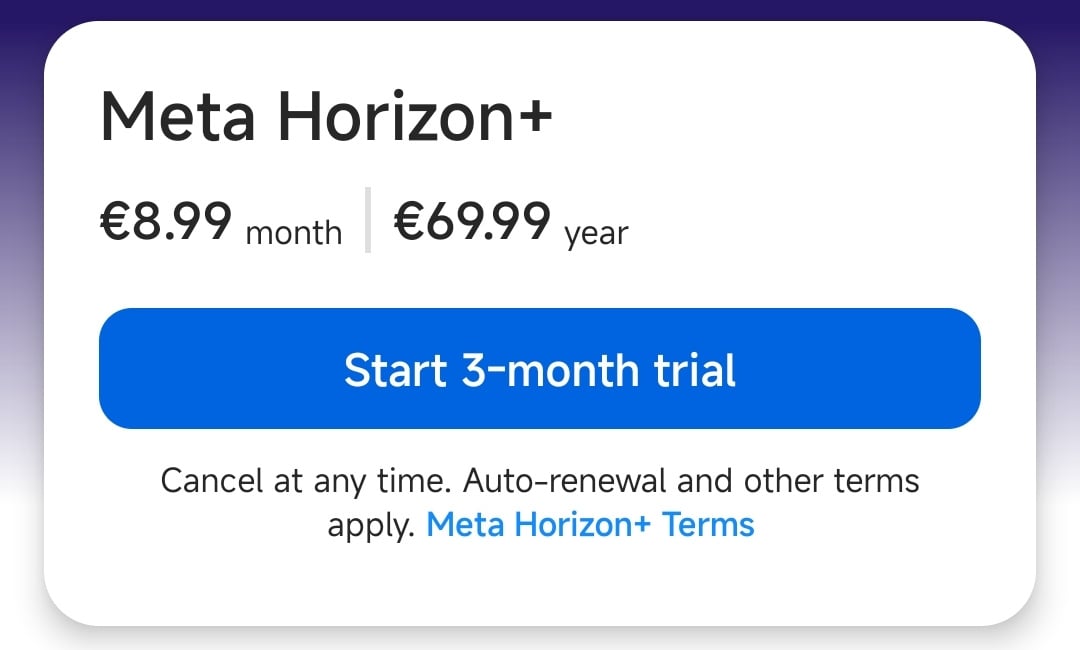1080x650 pixels.
Task: Open the Meta Horizon+ Terms link
Action: pos(590,524)
